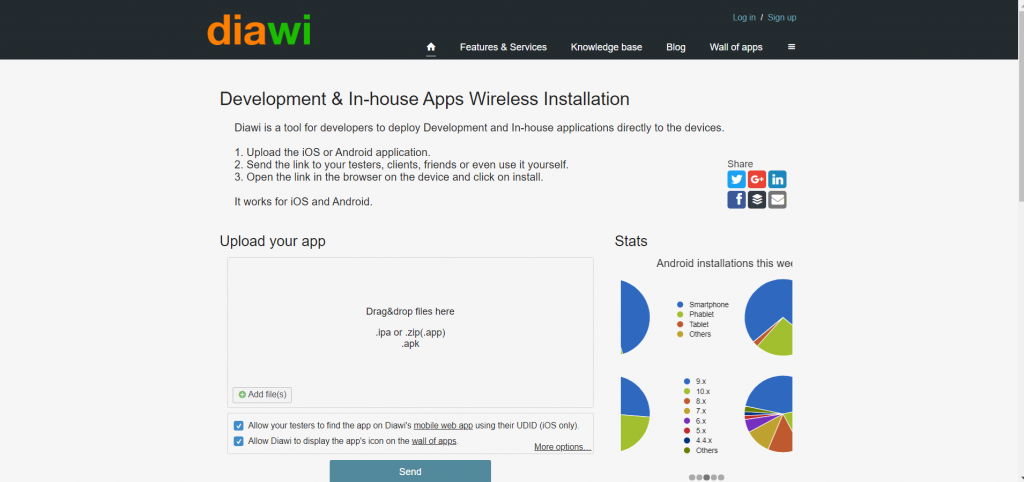Image resolution: width=1024 pixels, height=482 pixels.
Task: Uncheck display app icon on wall checkbox
Action: [x=238, y=441]
